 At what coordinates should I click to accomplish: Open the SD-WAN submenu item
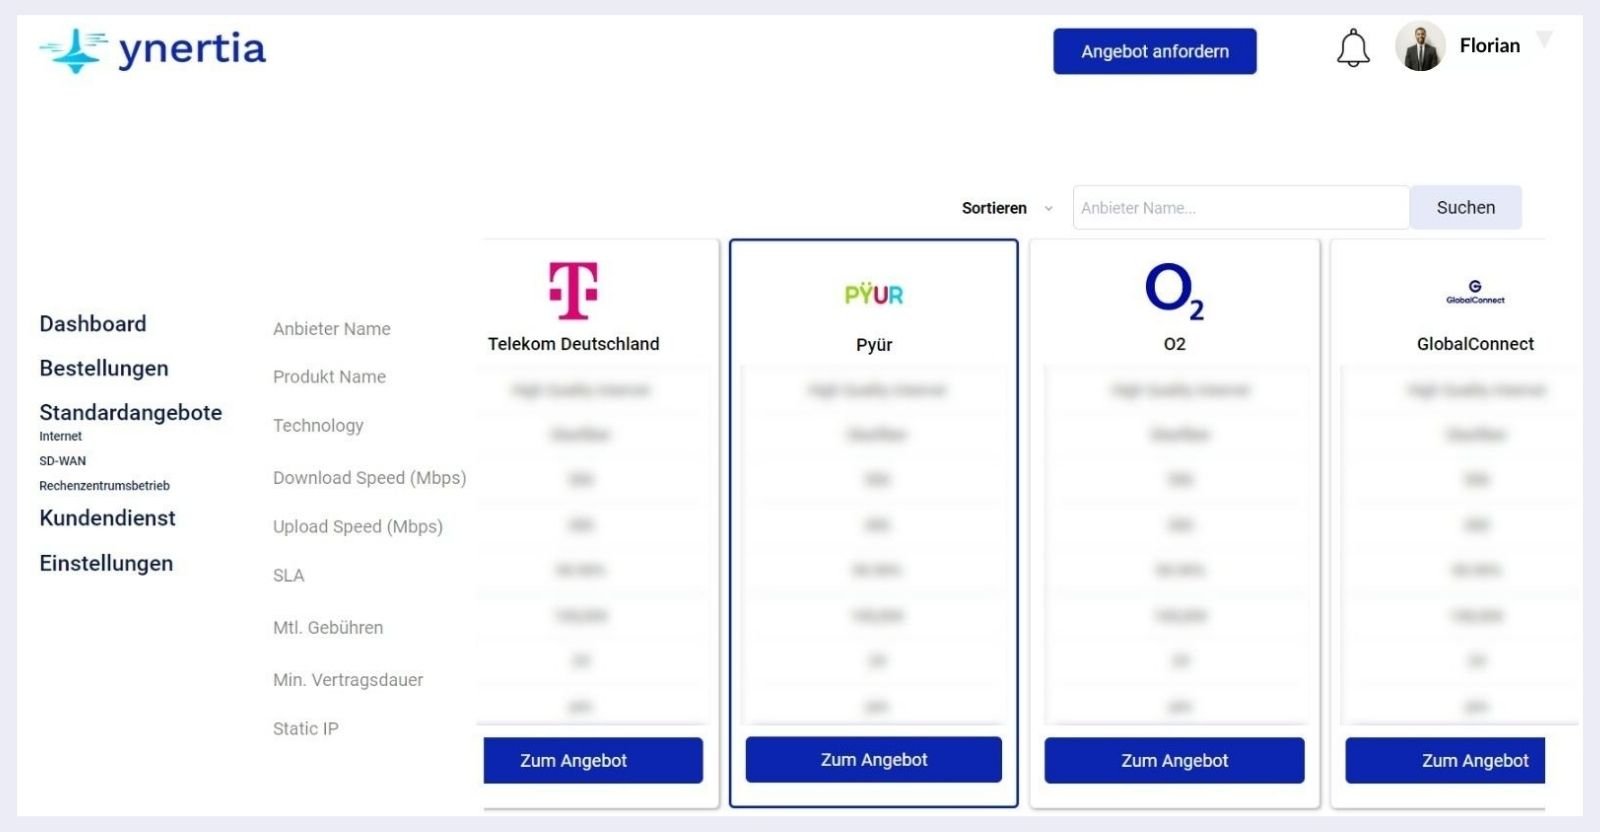point(63,461)
